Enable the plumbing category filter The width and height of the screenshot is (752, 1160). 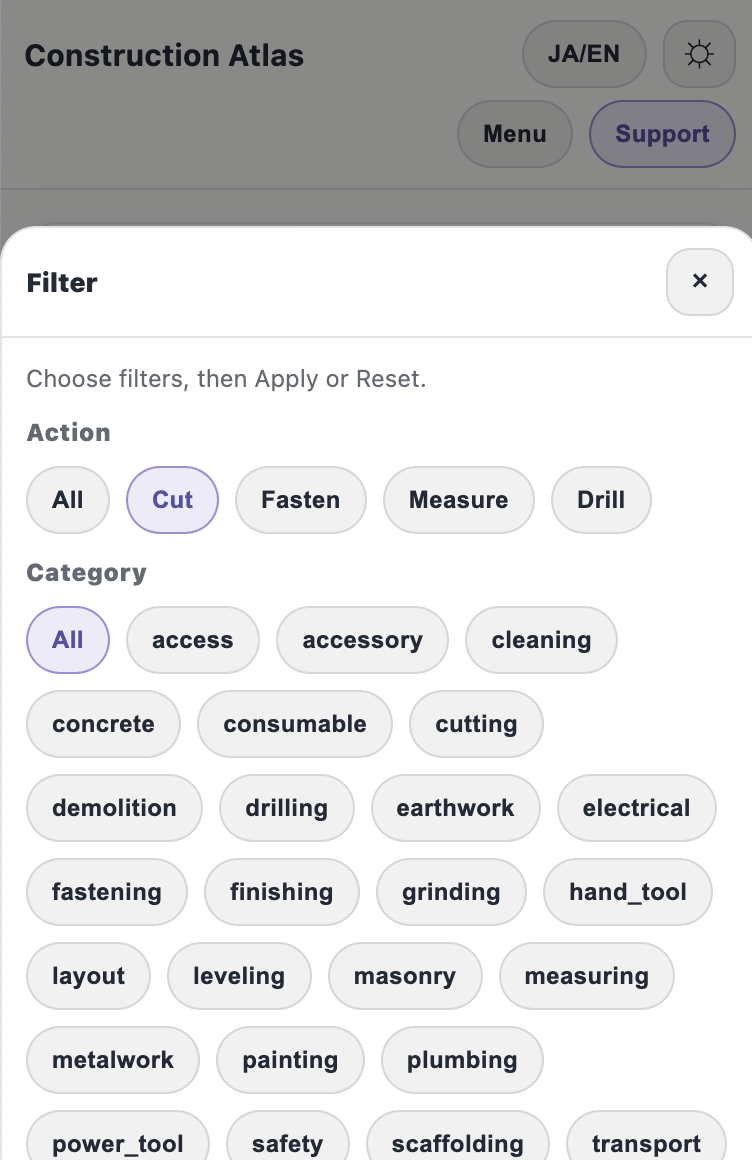(462, 1060)
